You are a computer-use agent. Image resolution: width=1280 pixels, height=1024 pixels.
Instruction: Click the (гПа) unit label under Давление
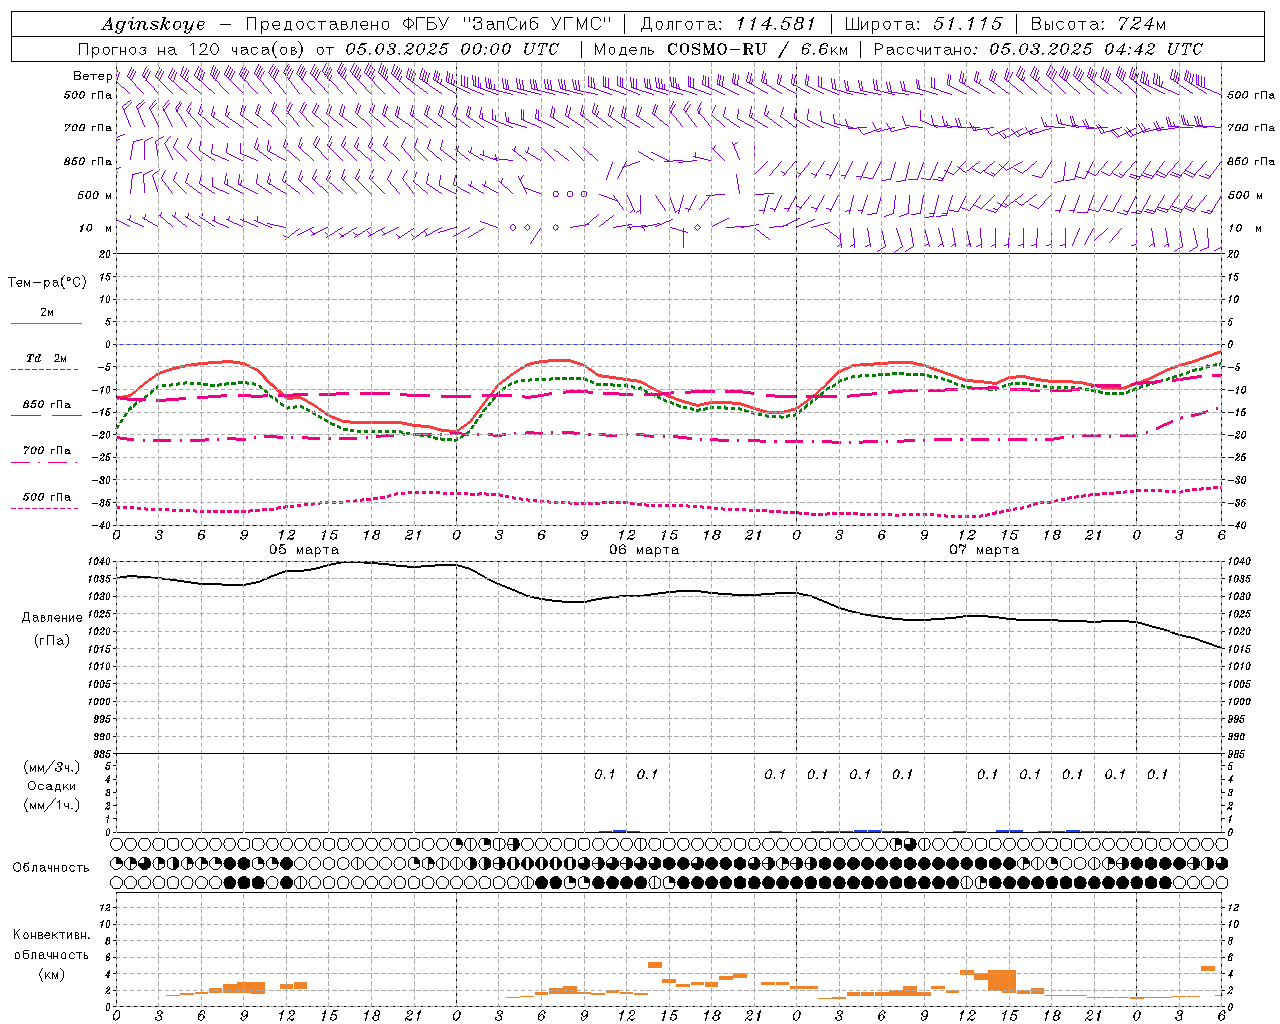tap(52, 640)
